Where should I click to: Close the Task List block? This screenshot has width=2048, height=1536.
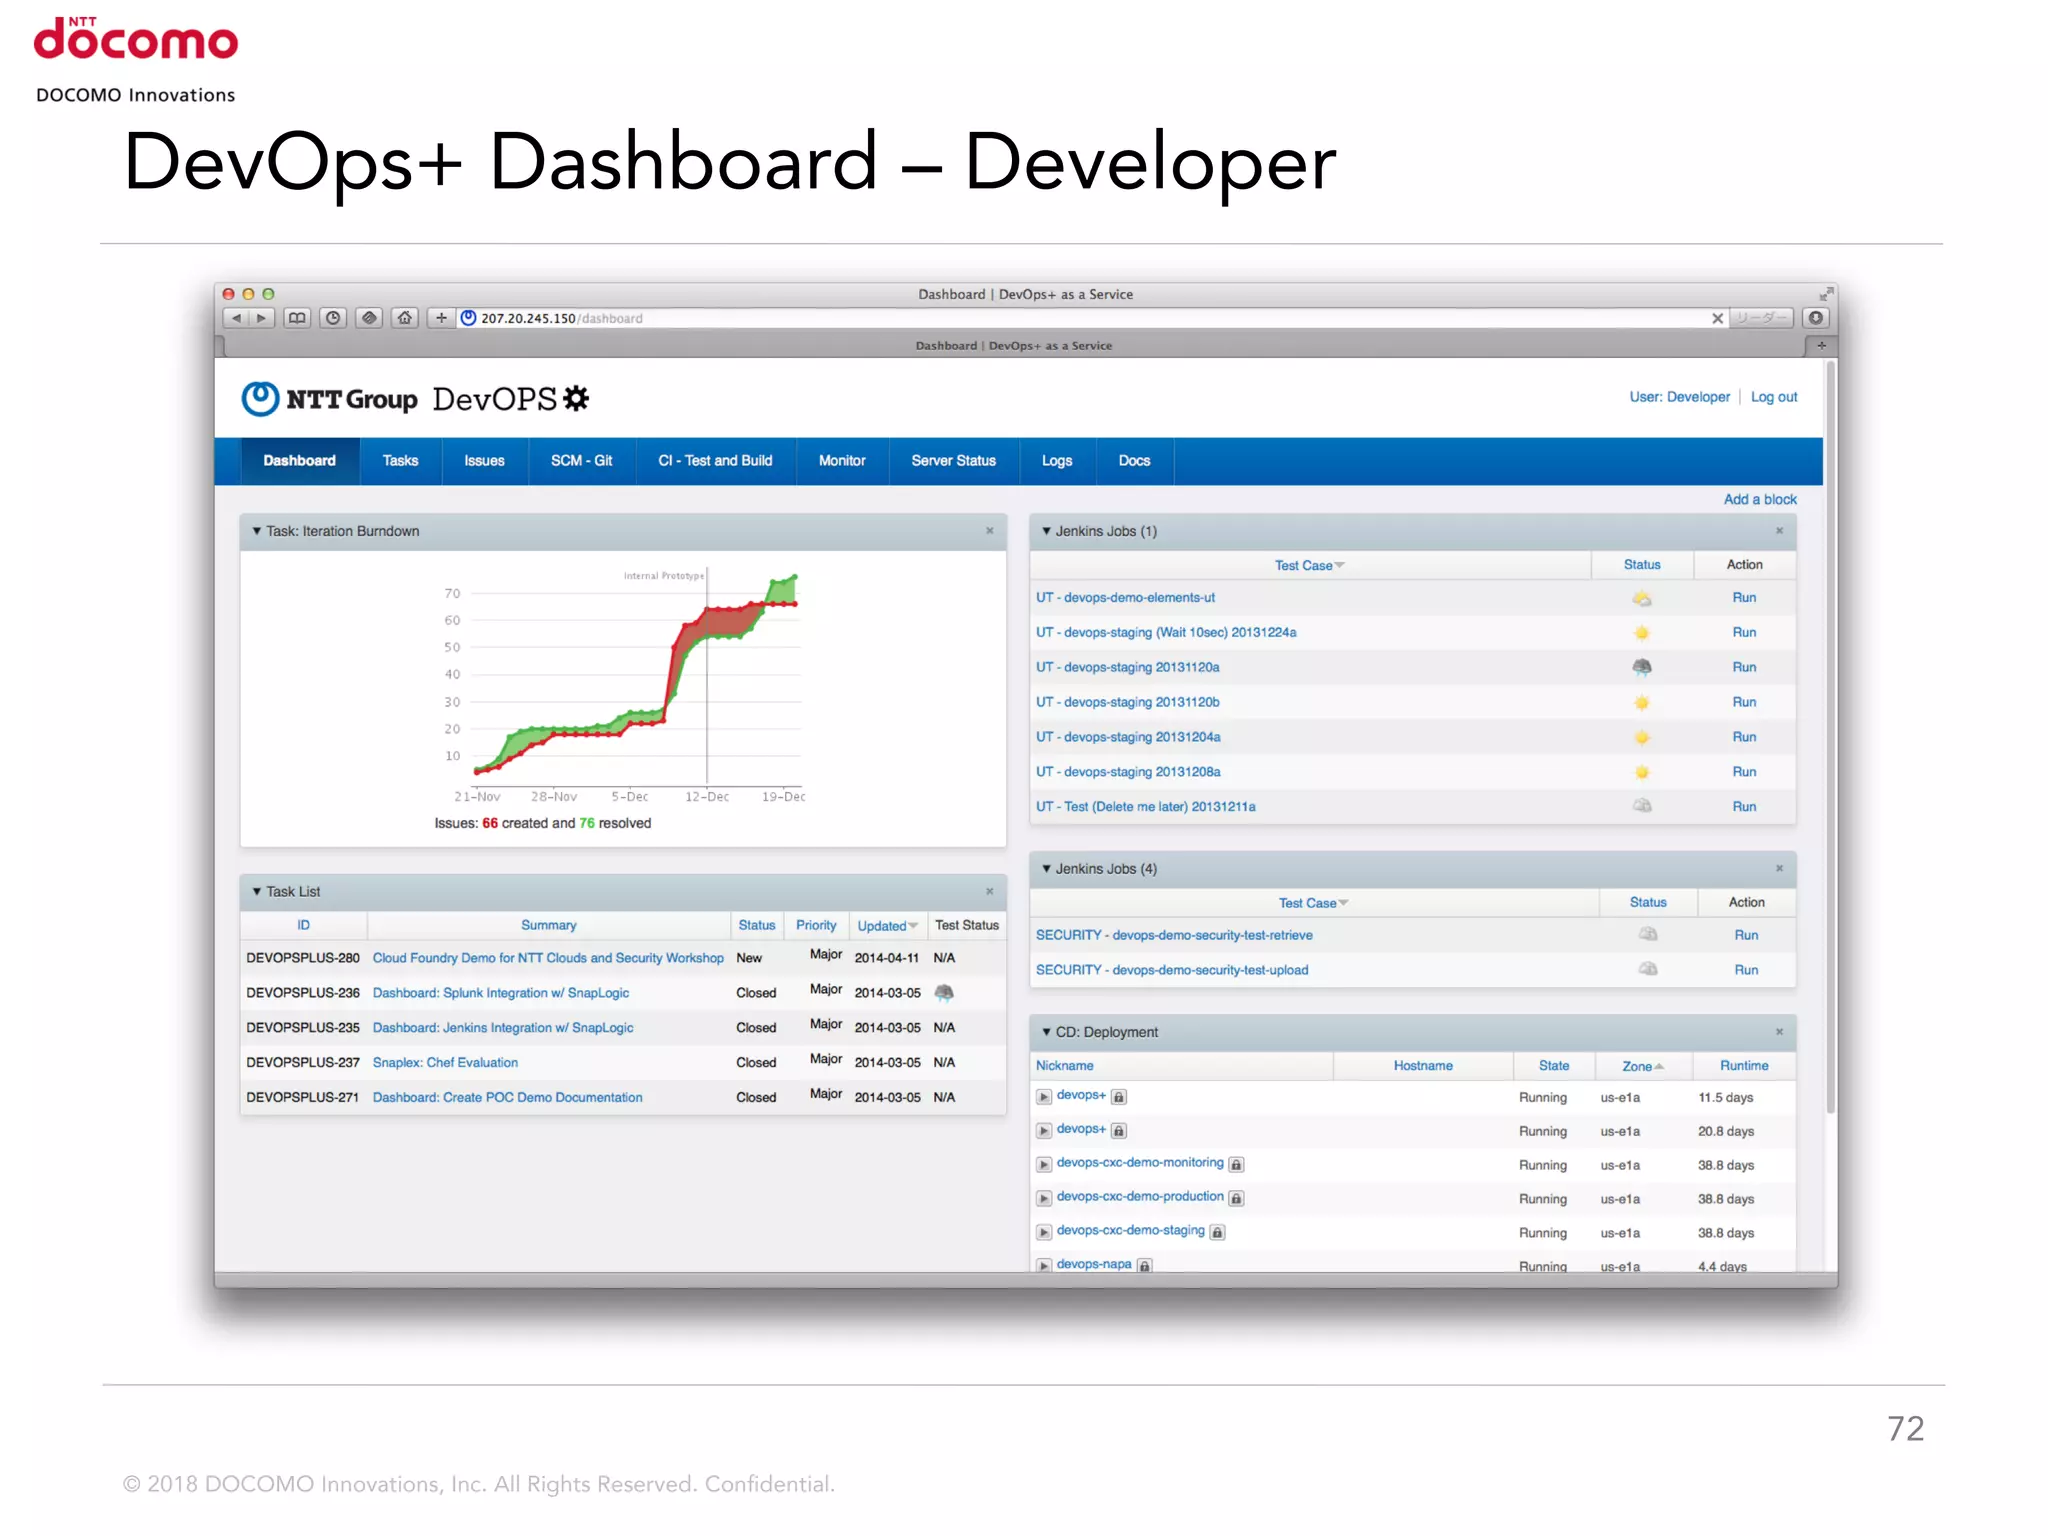pos(990,891)
